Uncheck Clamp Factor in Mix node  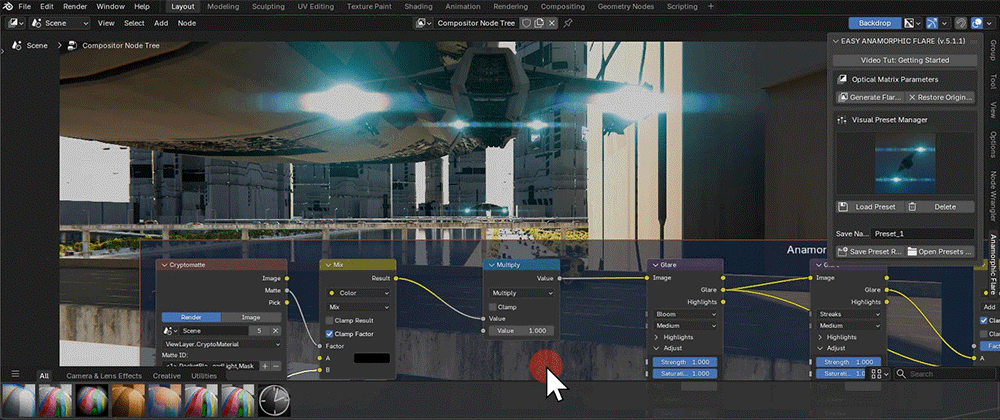pos(330,334)
